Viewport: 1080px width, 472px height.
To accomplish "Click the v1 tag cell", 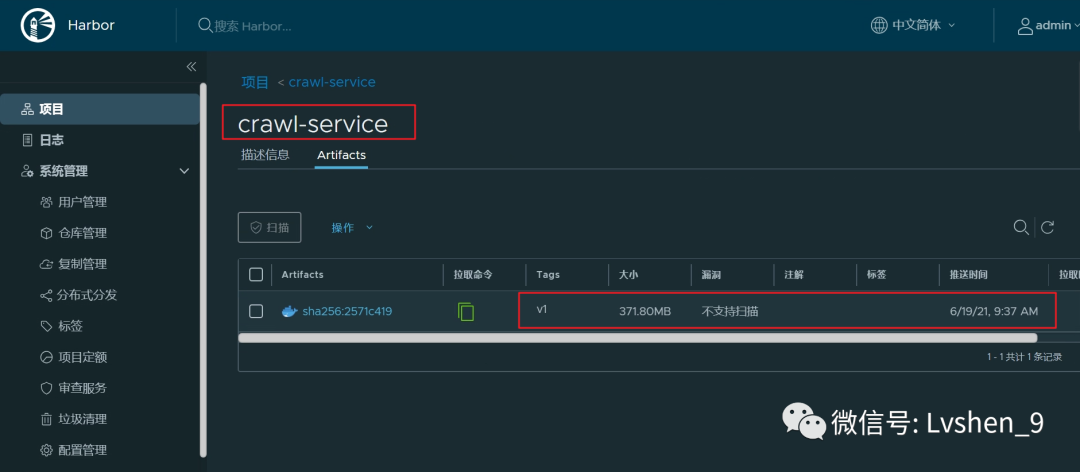I will (x=541, y=310).
